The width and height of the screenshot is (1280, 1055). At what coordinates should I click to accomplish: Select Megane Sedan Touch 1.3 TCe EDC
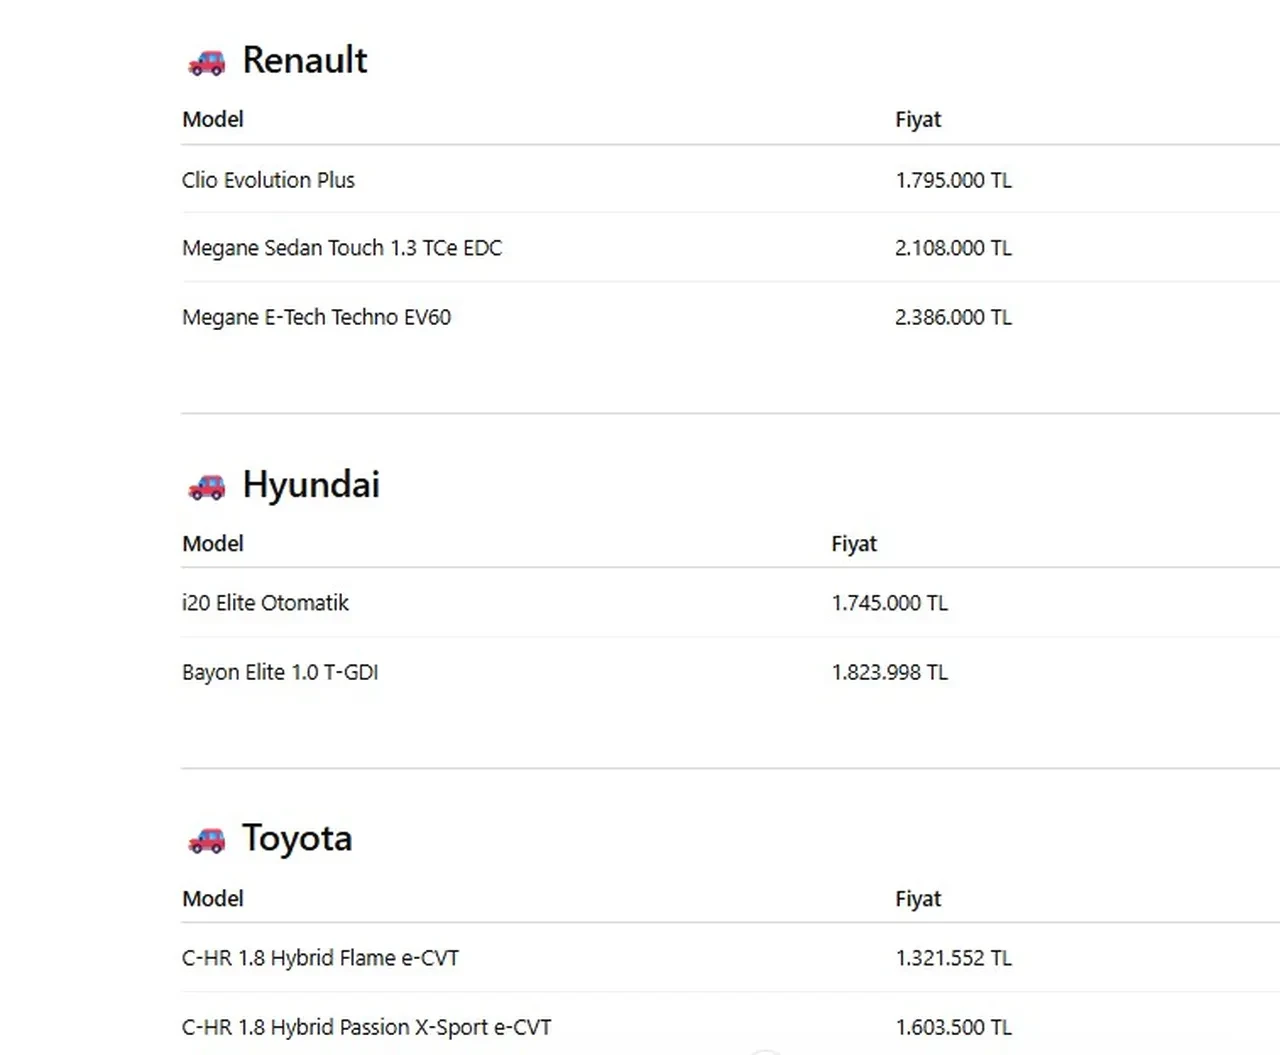coord(342,248)
